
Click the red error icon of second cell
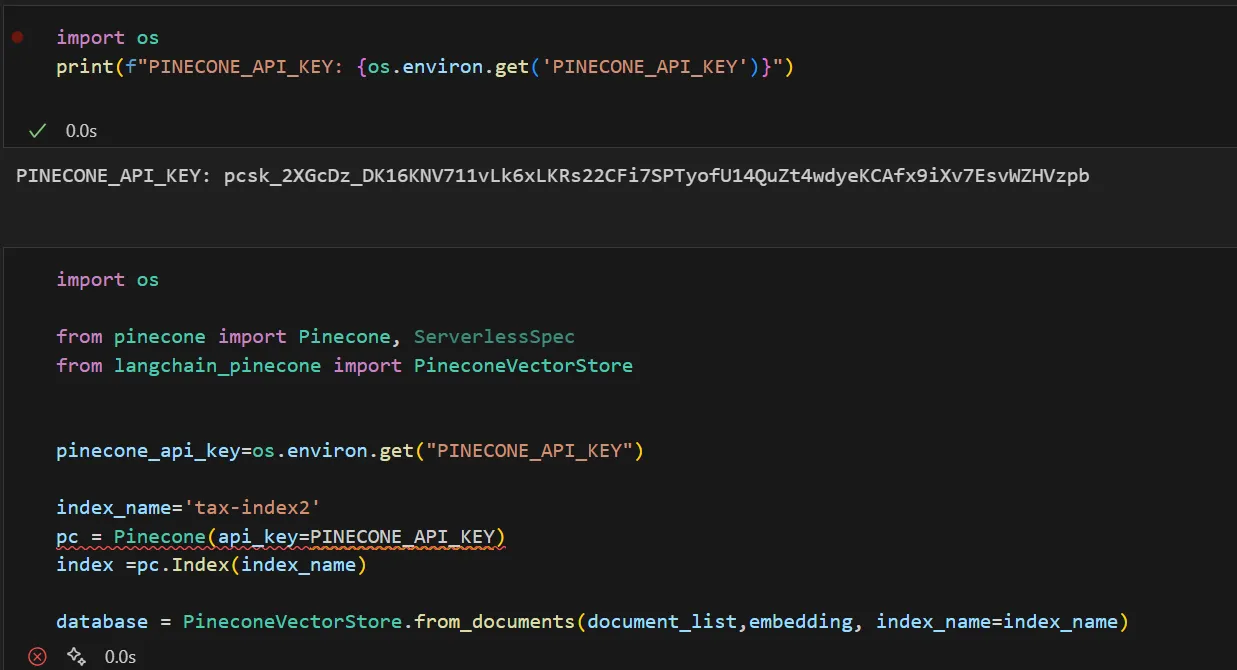37,656
